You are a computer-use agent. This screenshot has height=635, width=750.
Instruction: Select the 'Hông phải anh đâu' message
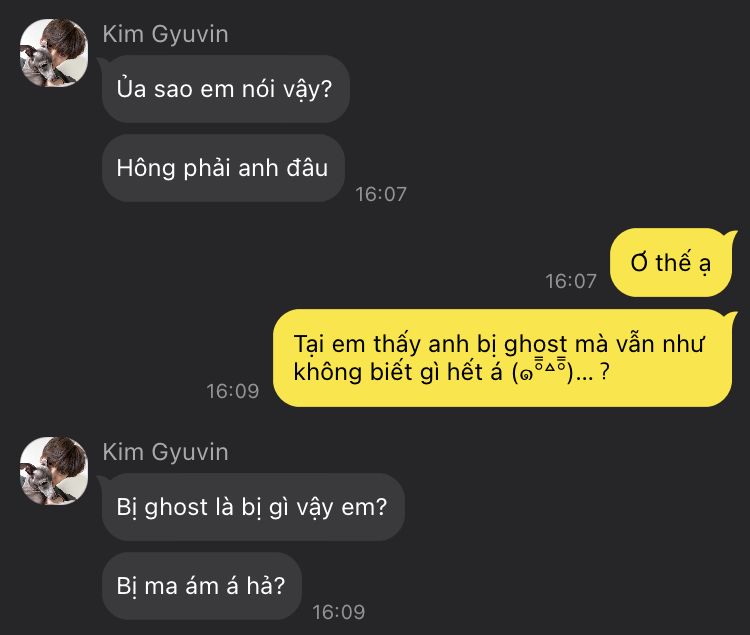point(223,168)
